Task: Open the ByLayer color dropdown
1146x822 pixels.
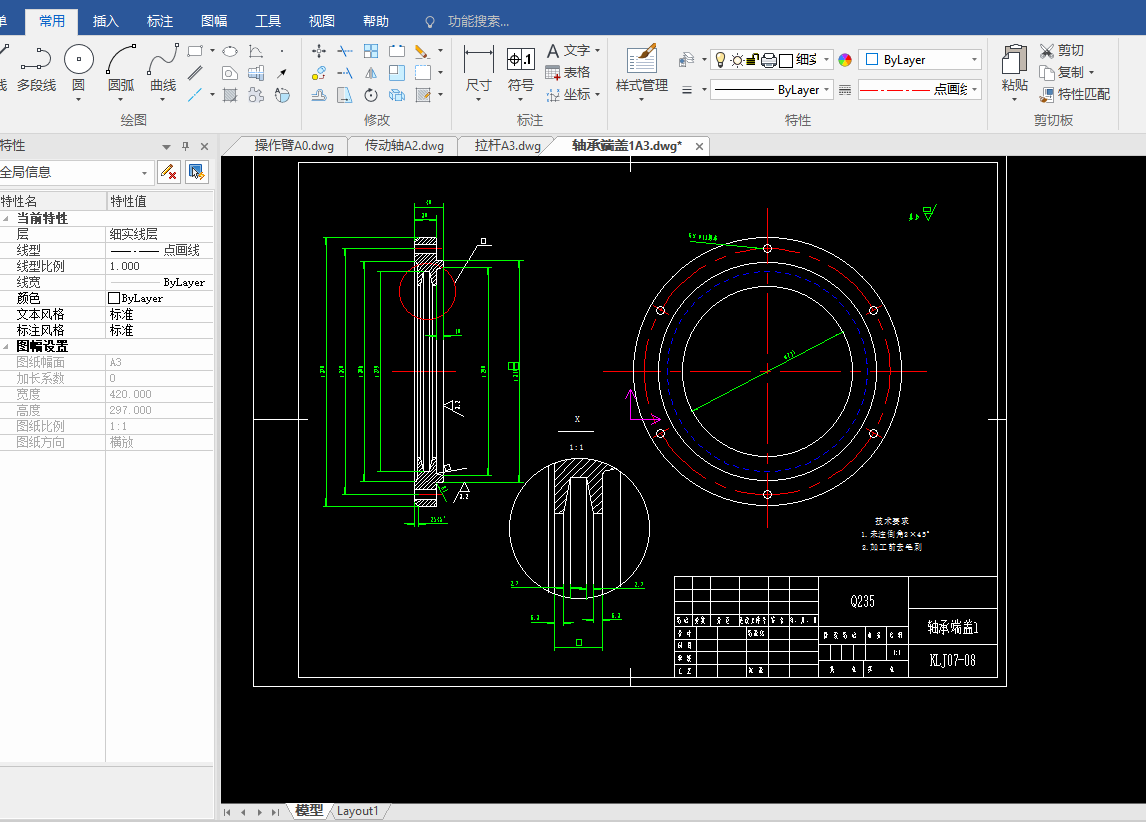Action: tap(919, 60)
